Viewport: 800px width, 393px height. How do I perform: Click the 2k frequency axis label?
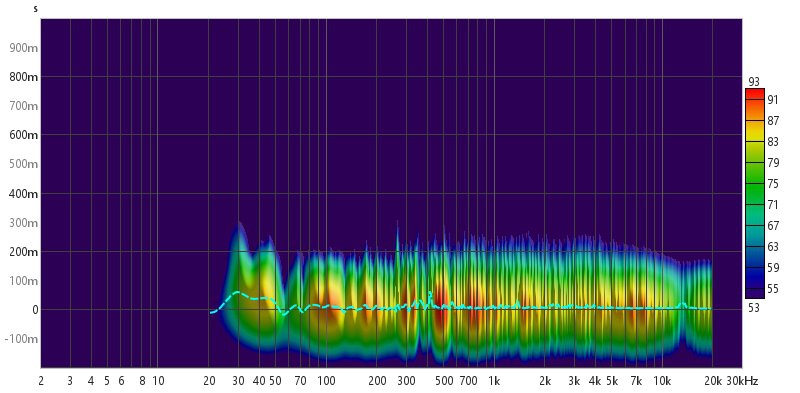(545, 381)
